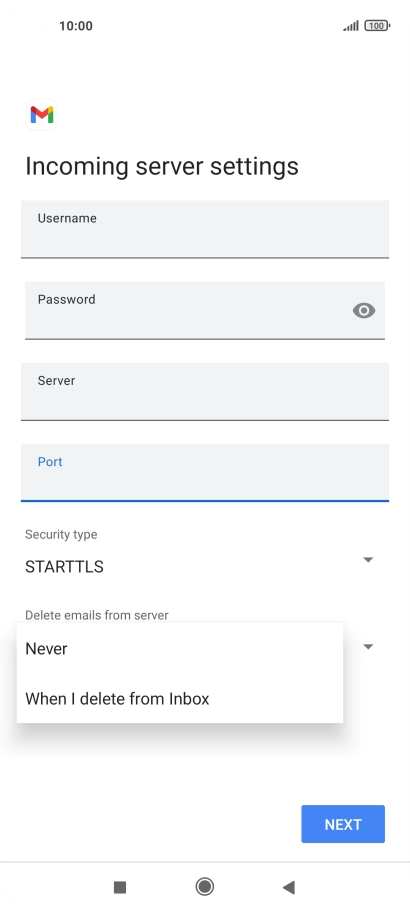
Task: Choose the Never option
Action: tap(179, 648)
